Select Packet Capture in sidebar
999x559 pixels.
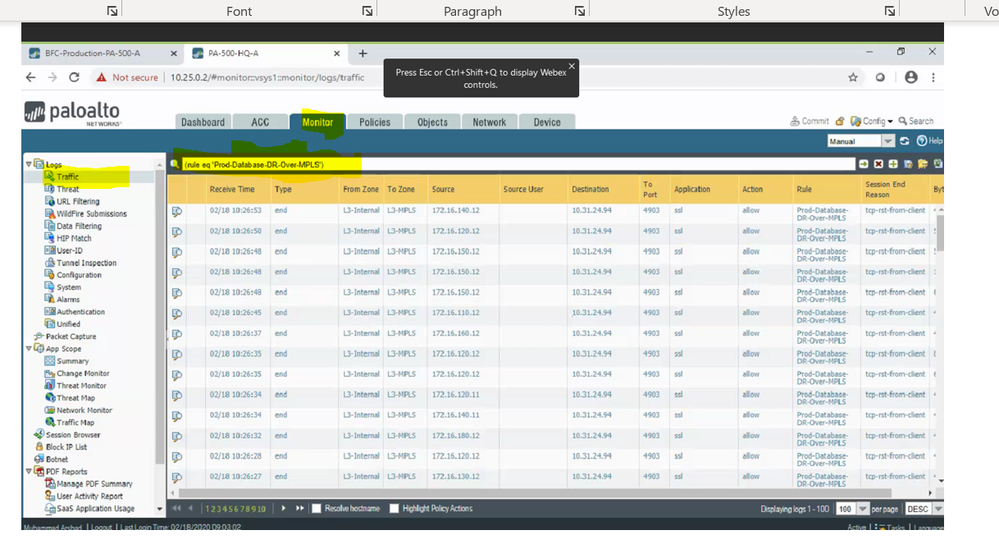[70, 337]
